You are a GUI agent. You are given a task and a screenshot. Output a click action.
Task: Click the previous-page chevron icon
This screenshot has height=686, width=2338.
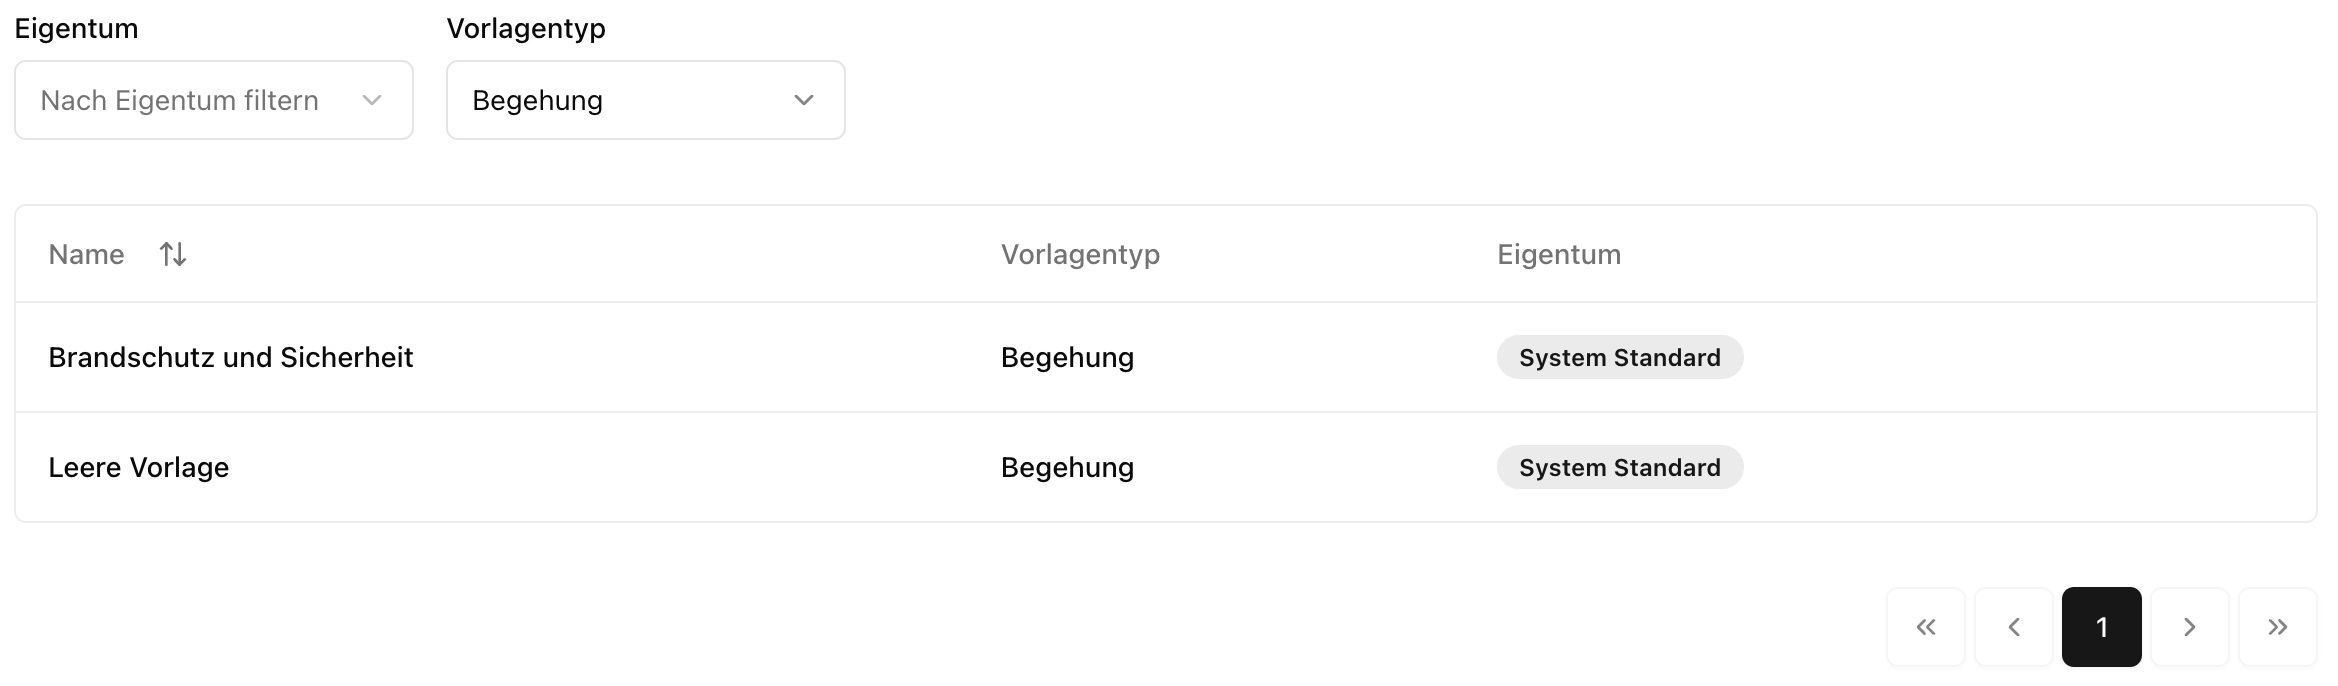tap(2014, 627)
